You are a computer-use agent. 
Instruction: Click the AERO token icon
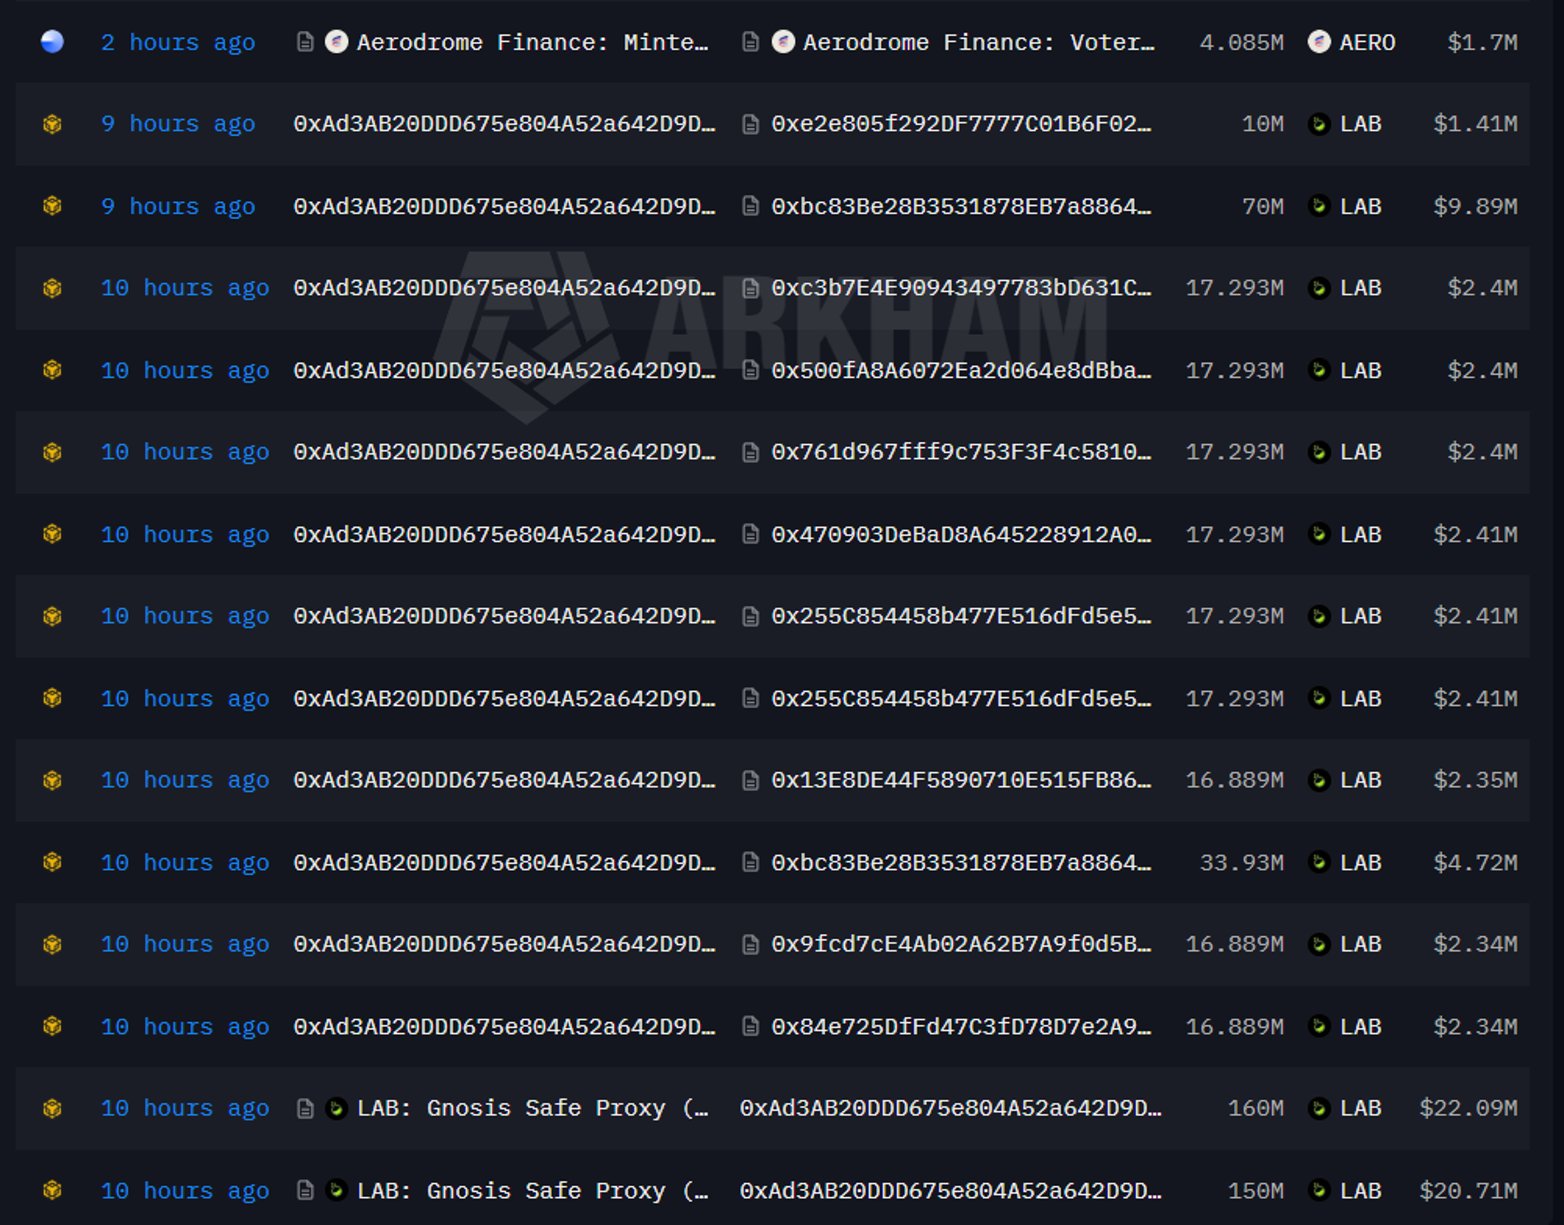[1319, 42]
